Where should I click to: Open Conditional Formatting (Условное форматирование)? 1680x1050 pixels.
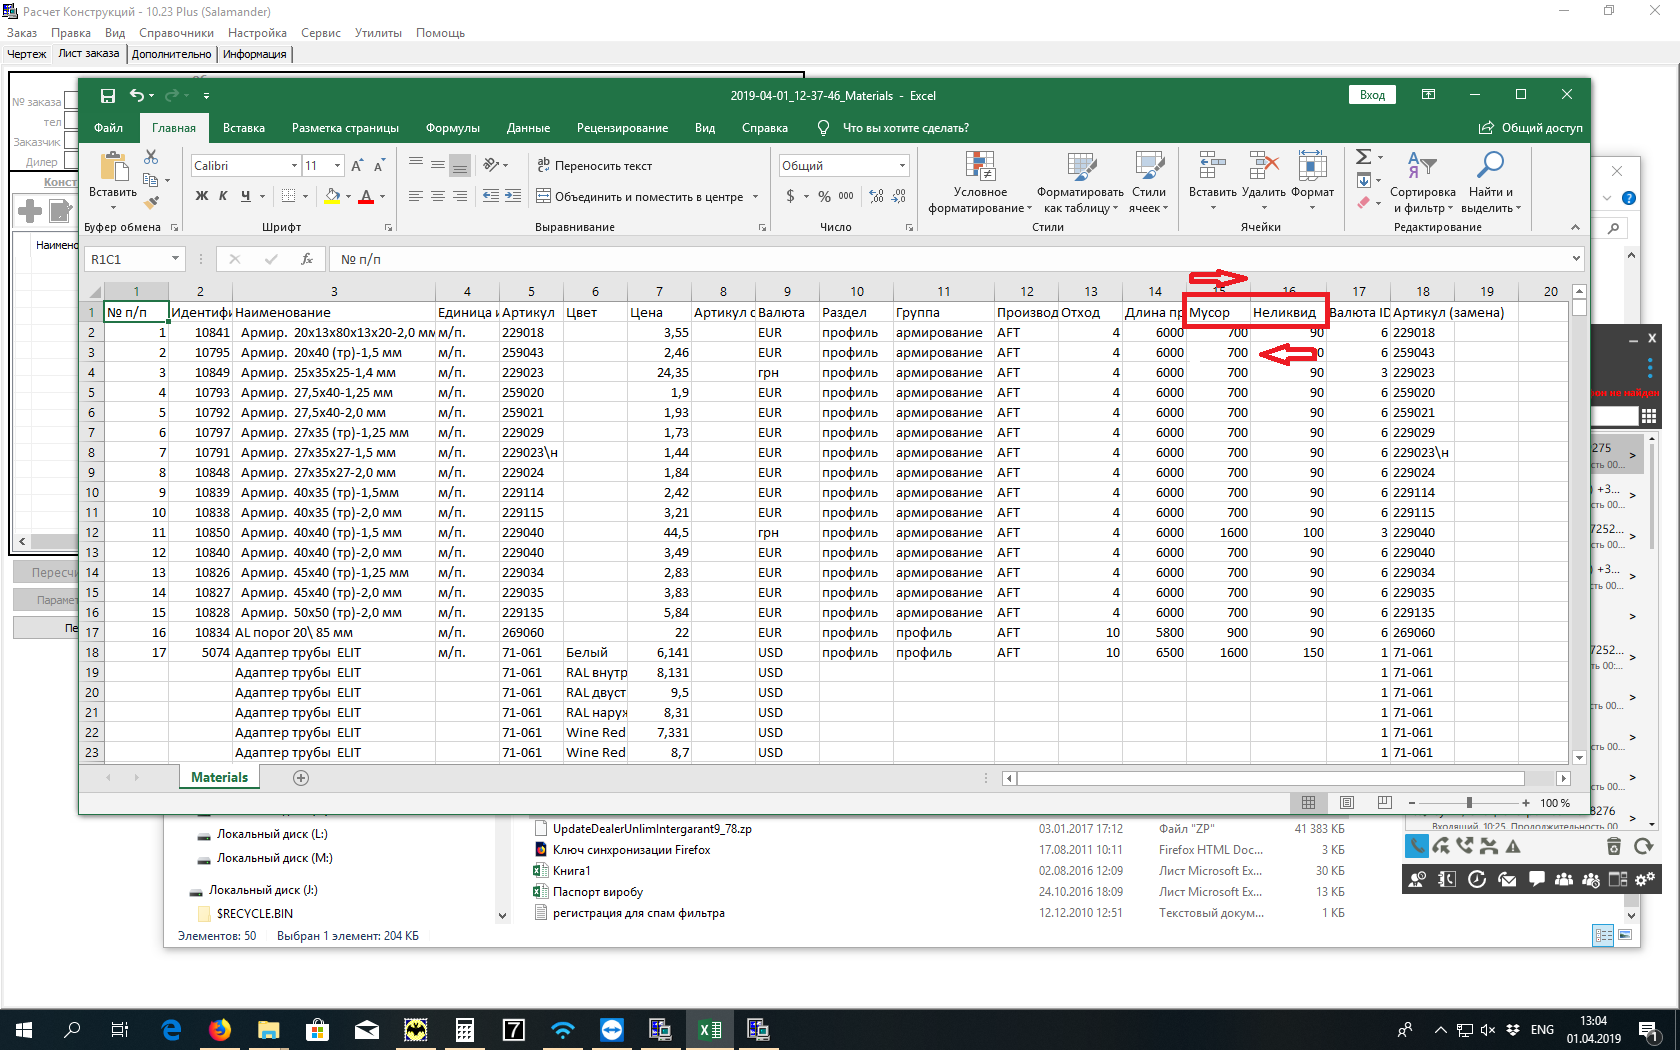click(x=980, y=182)
